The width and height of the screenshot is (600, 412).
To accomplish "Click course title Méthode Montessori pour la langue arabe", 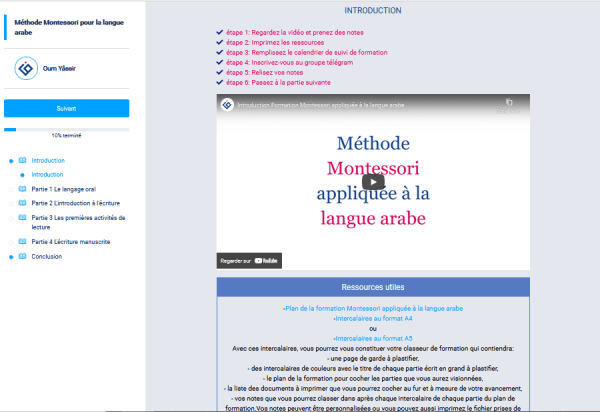I will pyautogui.click(x=69, y=27).
